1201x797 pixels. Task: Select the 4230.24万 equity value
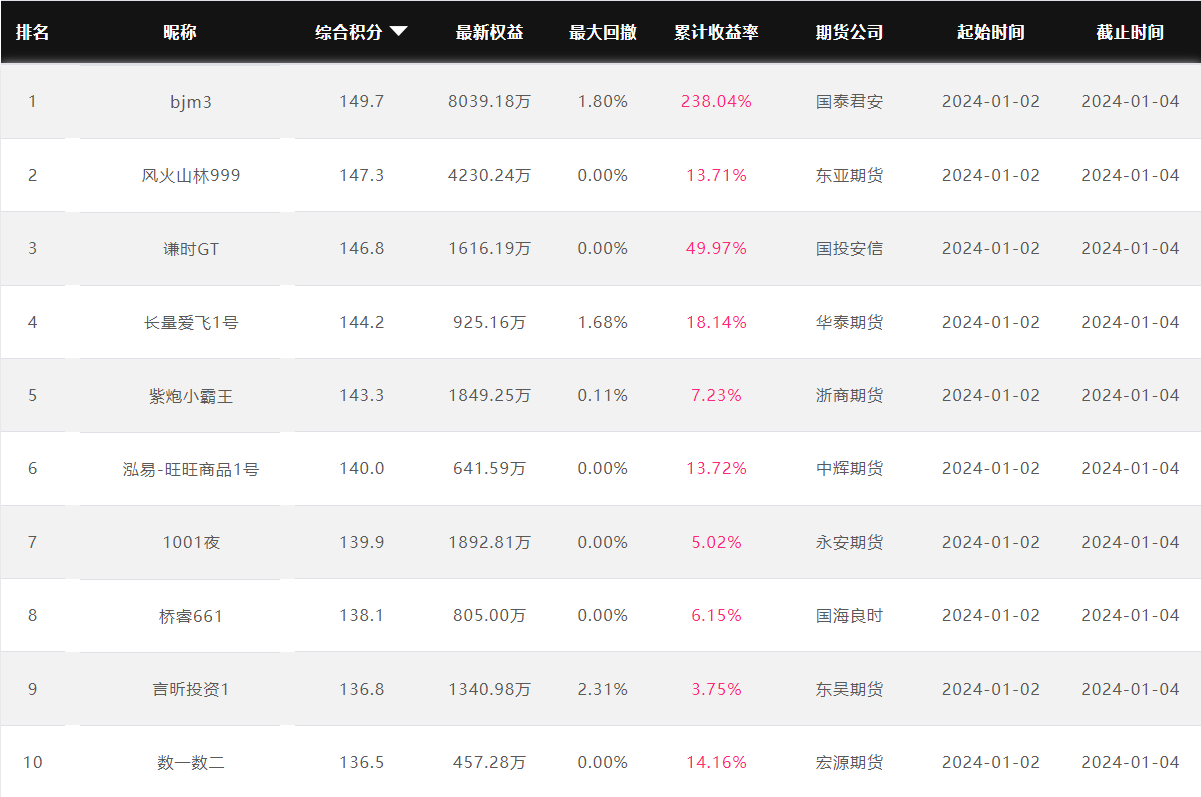490,175
